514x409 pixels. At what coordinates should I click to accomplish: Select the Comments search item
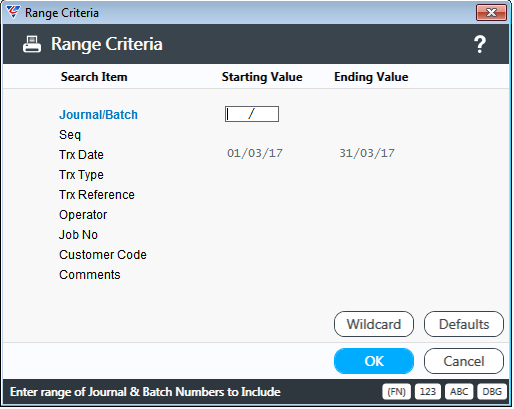[x=90, y=275]
